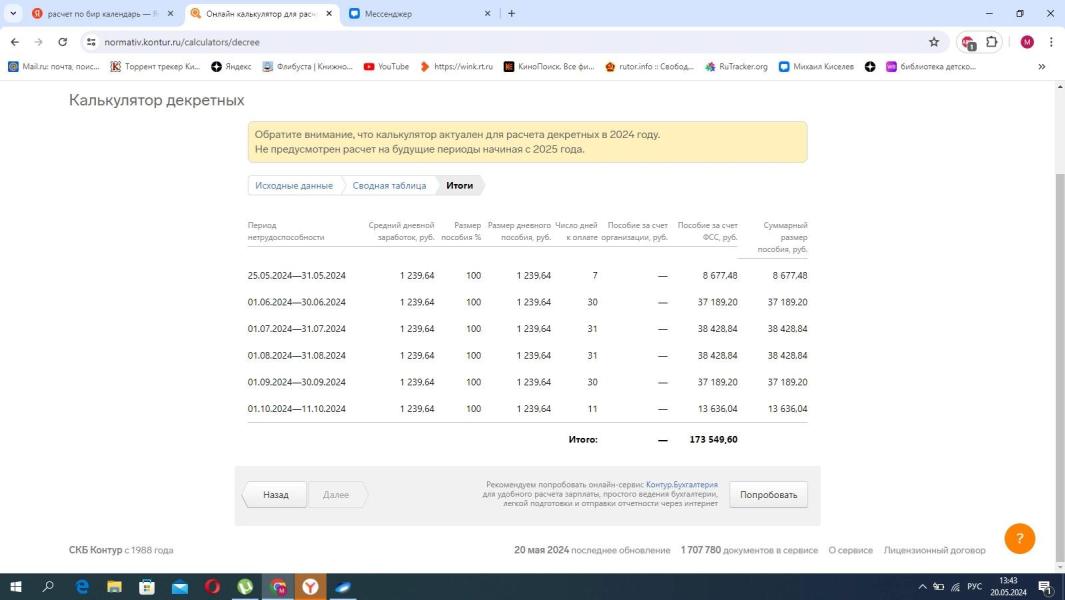
Task: Switch to the Мессенджер browser tab
Action: (x=419, y=14)
